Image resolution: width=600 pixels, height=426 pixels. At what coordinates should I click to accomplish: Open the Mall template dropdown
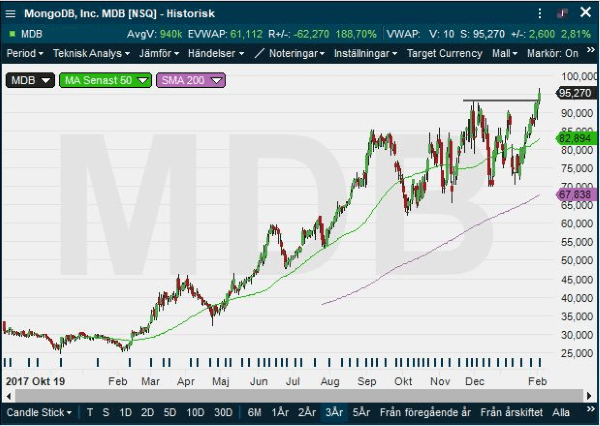(x=504, y=53)
